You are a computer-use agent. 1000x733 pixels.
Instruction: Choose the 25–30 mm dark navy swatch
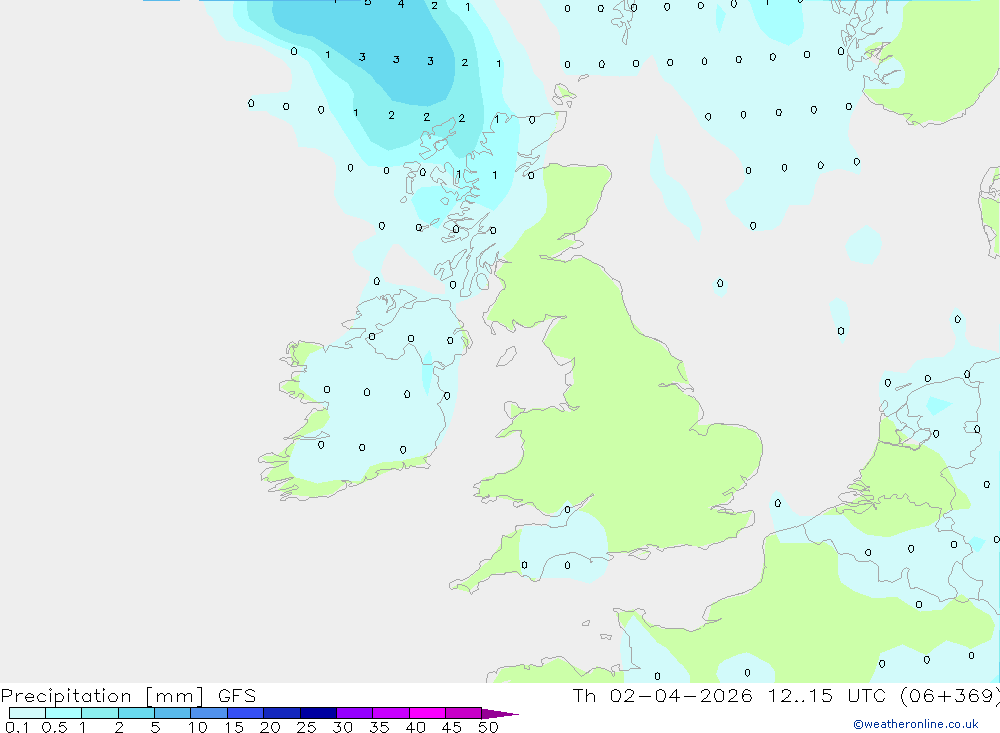[318, 713]
